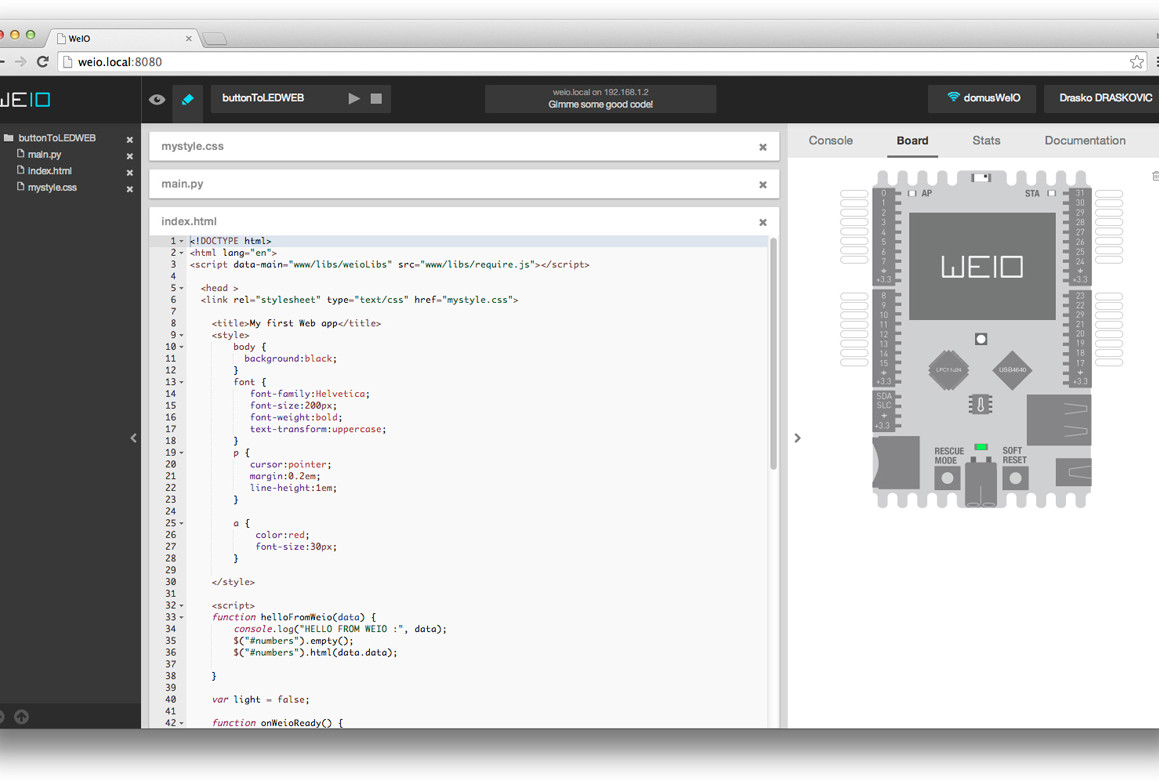The width and height of the screenshot is (1159, 781).
Task: Show the Stats tab
Action: click(x=986, y=140)
